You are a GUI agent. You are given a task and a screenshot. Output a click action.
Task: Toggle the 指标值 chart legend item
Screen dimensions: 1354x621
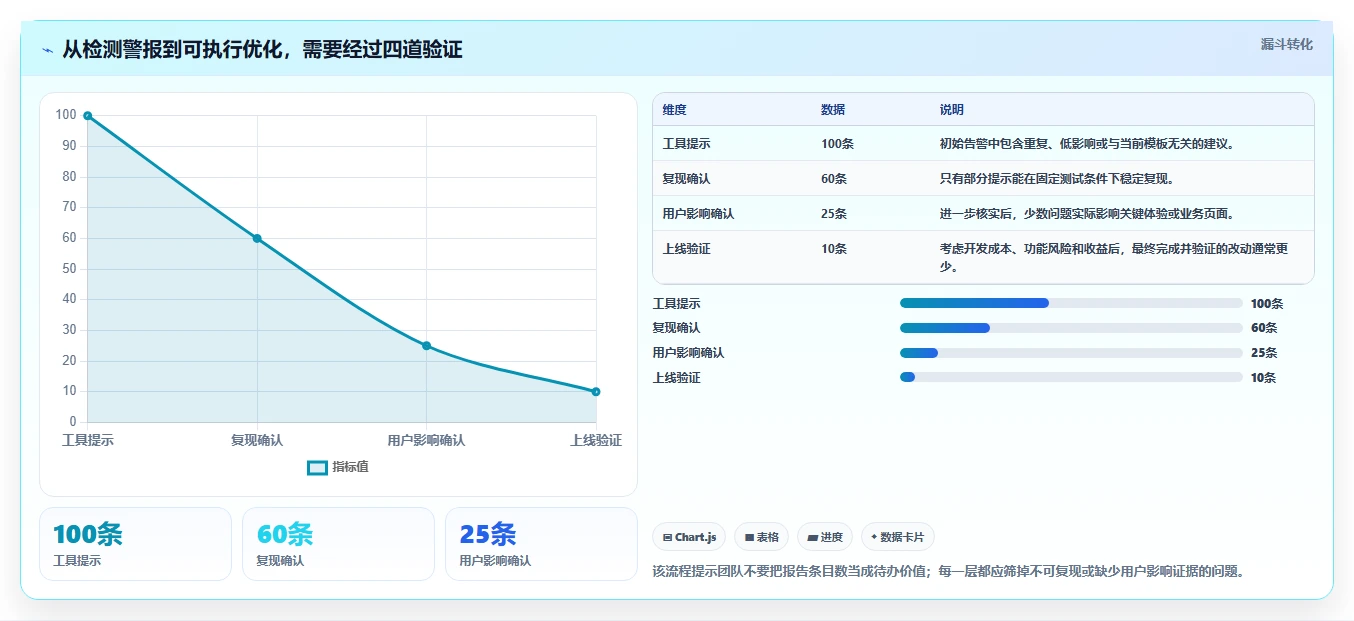click(x=338, y=467)
